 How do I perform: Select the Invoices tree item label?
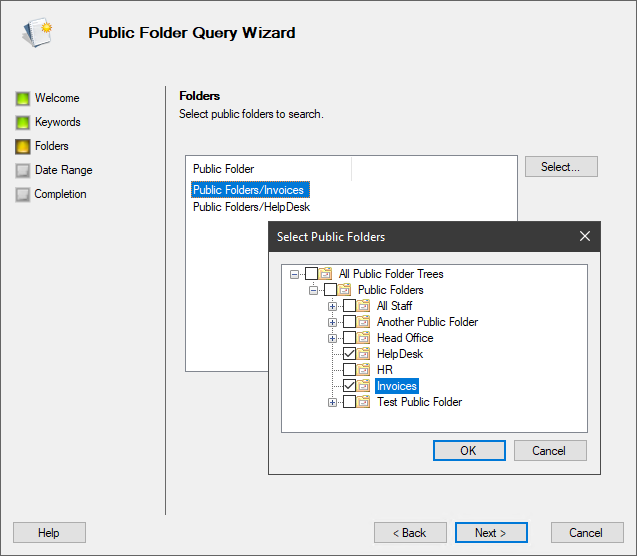(396, 386)
